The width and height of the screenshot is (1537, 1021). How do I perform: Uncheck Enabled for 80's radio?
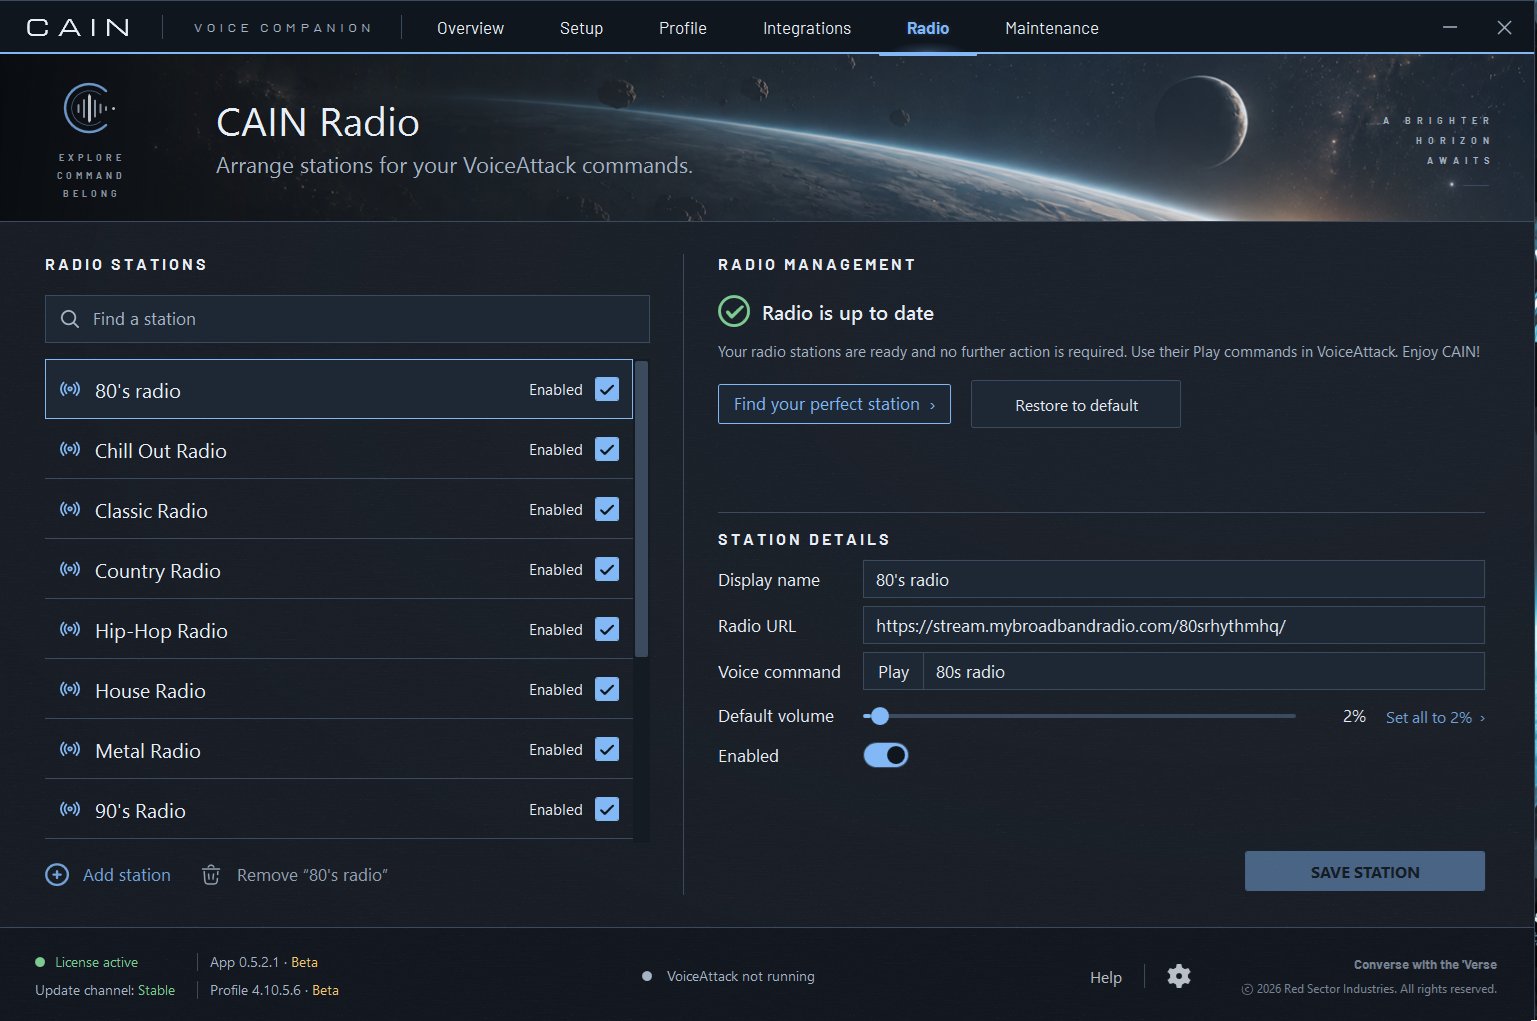click(x=607, y=389)
